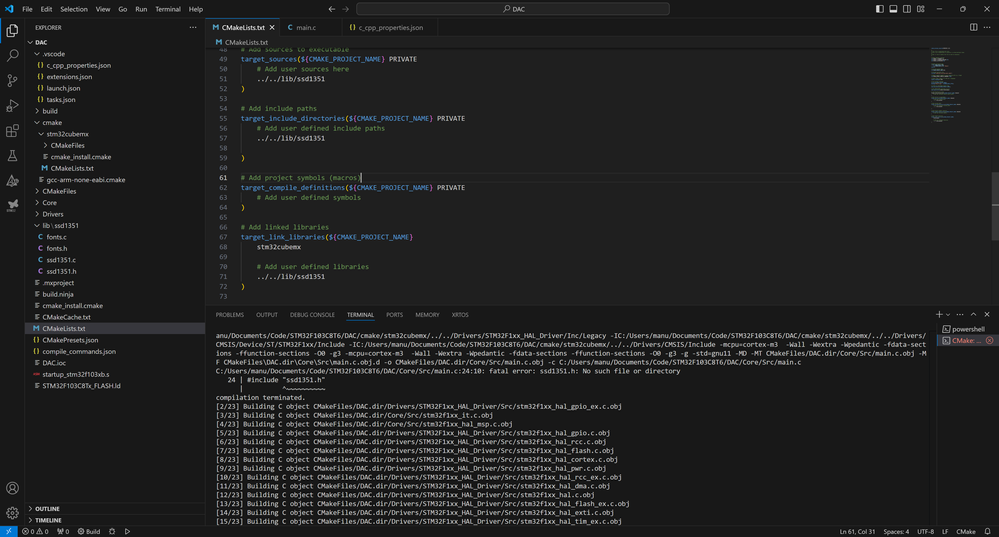
Task: Expand the build folder in explorer
Action: 50,111
